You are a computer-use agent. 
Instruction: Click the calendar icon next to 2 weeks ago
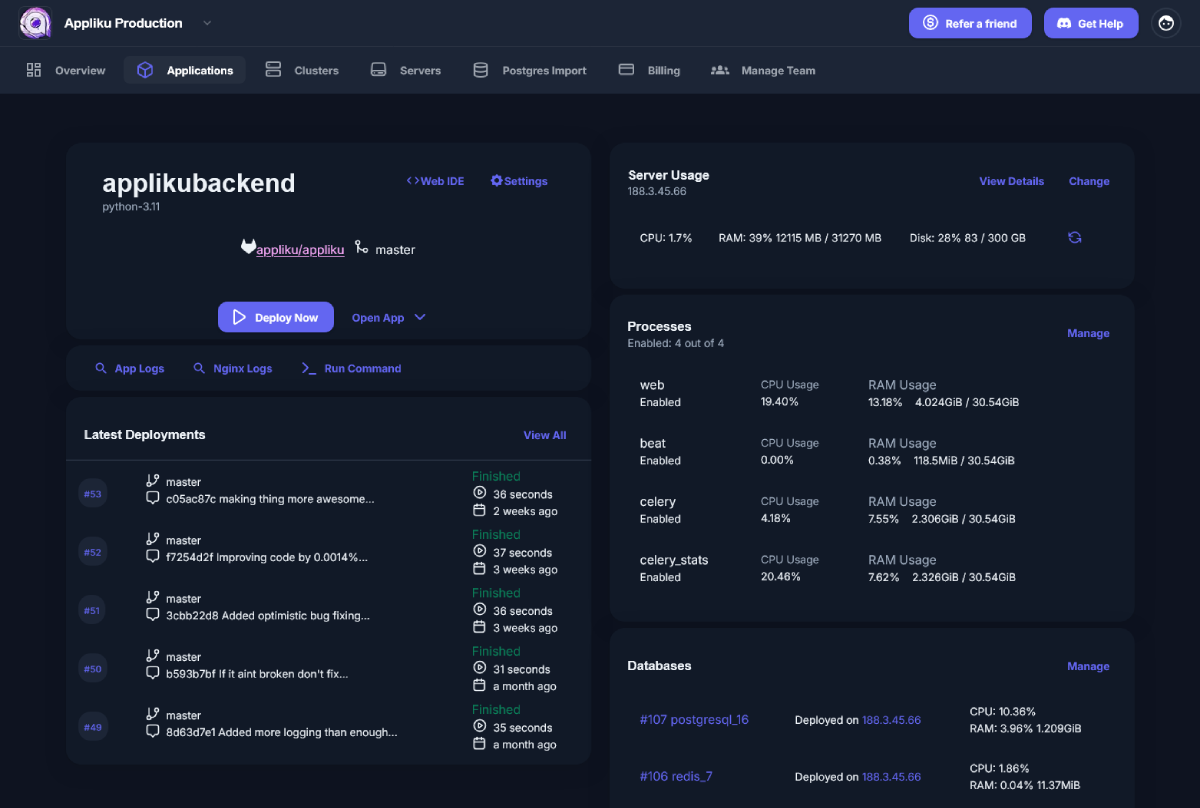tap(479, 510)
